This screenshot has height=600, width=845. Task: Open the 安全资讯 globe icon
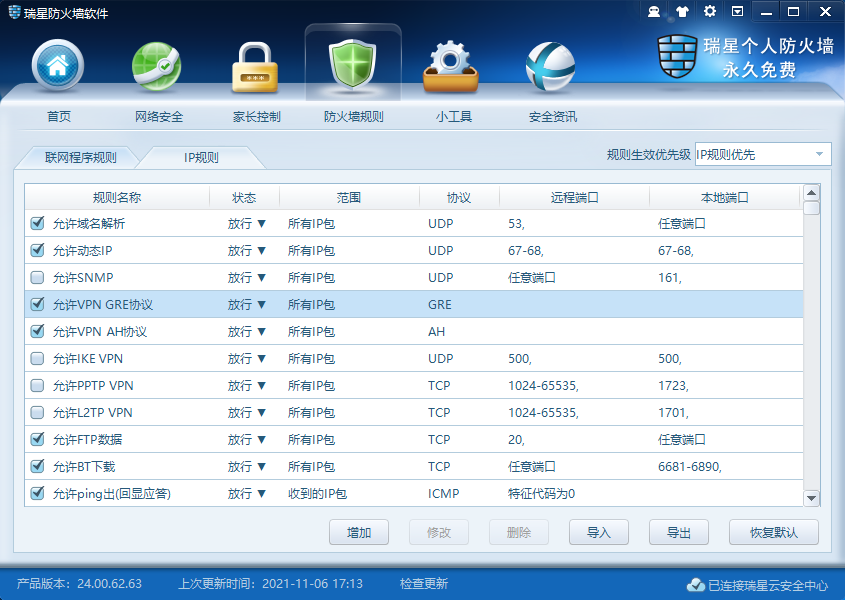click(x=550, y=67)
